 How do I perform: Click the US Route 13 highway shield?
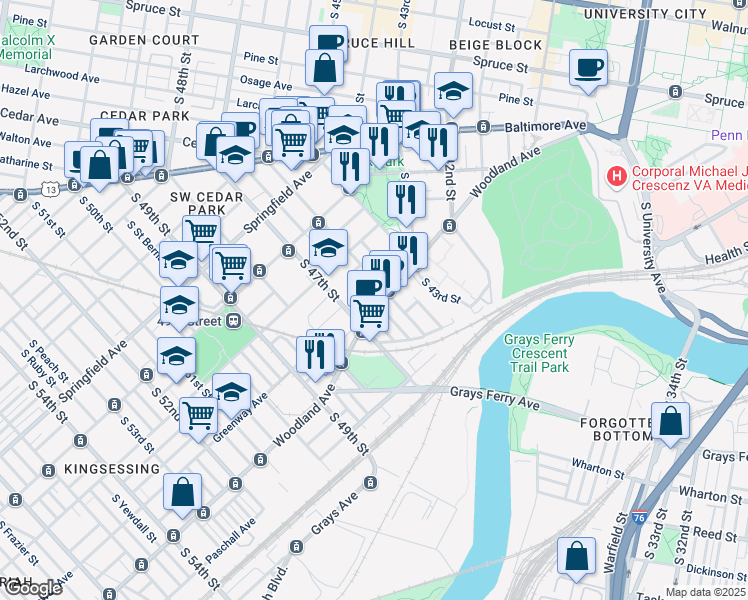pos(50,189)
